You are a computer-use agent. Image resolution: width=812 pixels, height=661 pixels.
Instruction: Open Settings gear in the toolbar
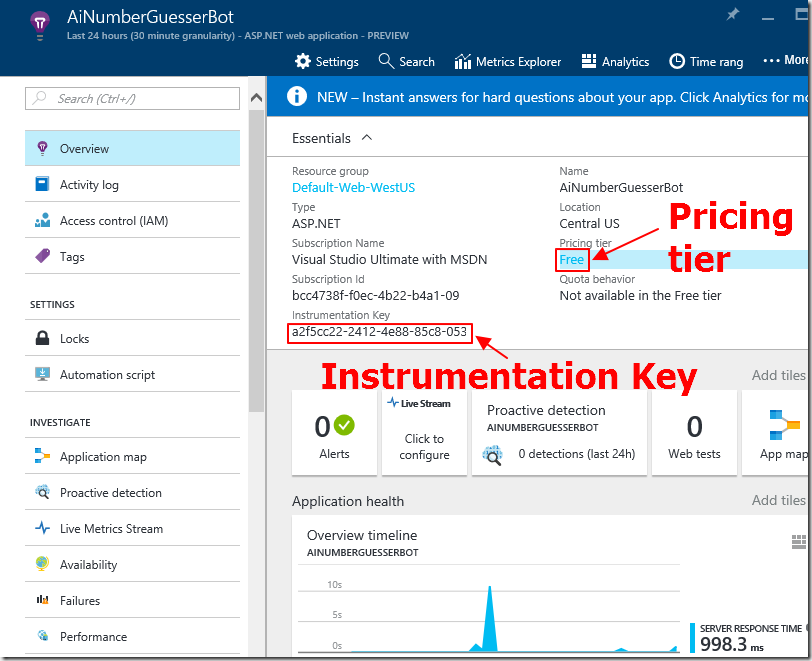tap(302, 61)
